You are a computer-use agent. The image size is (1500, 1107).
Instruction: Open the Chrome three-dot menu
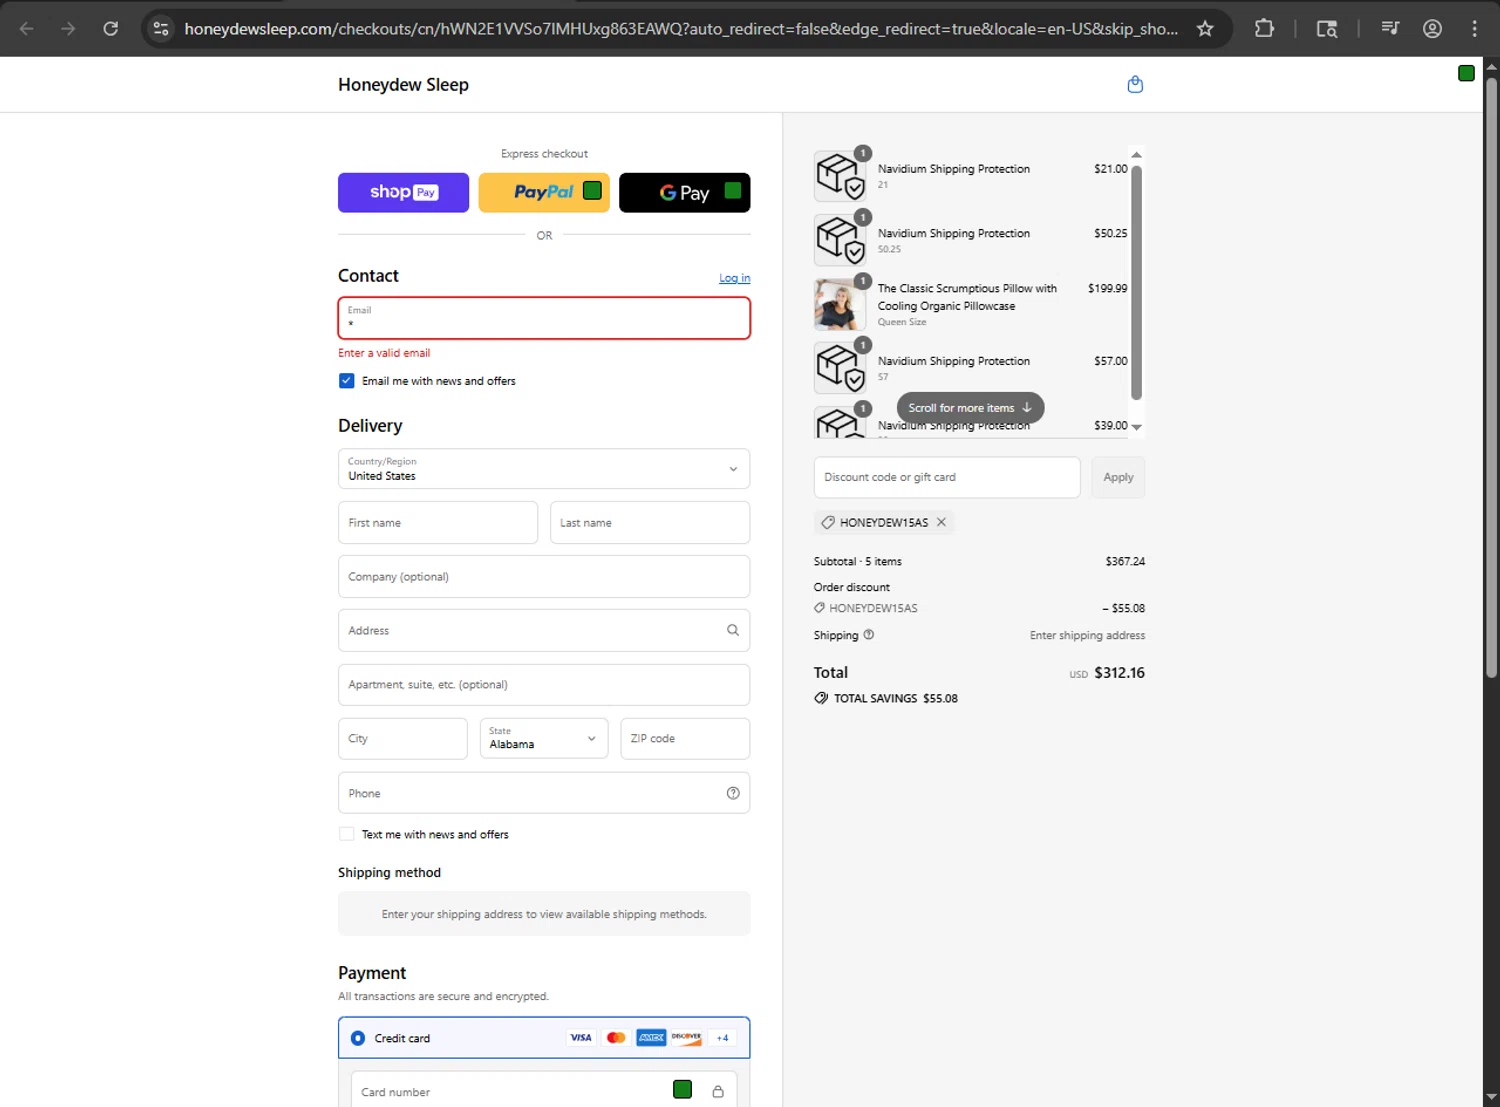[x=1474, y=29]
